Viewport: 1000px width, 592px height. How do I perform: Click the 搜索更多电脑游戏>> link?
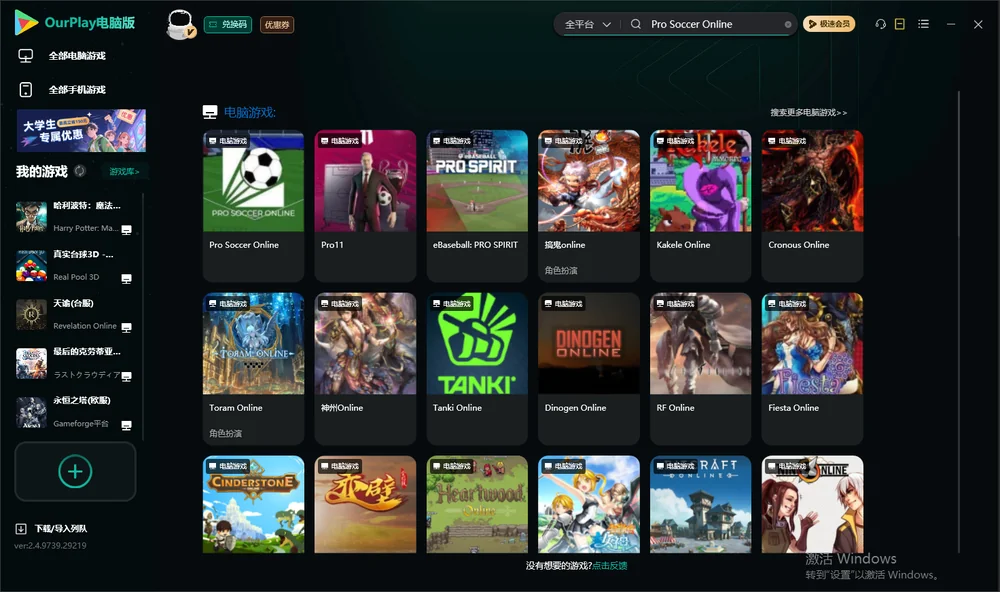808,112
